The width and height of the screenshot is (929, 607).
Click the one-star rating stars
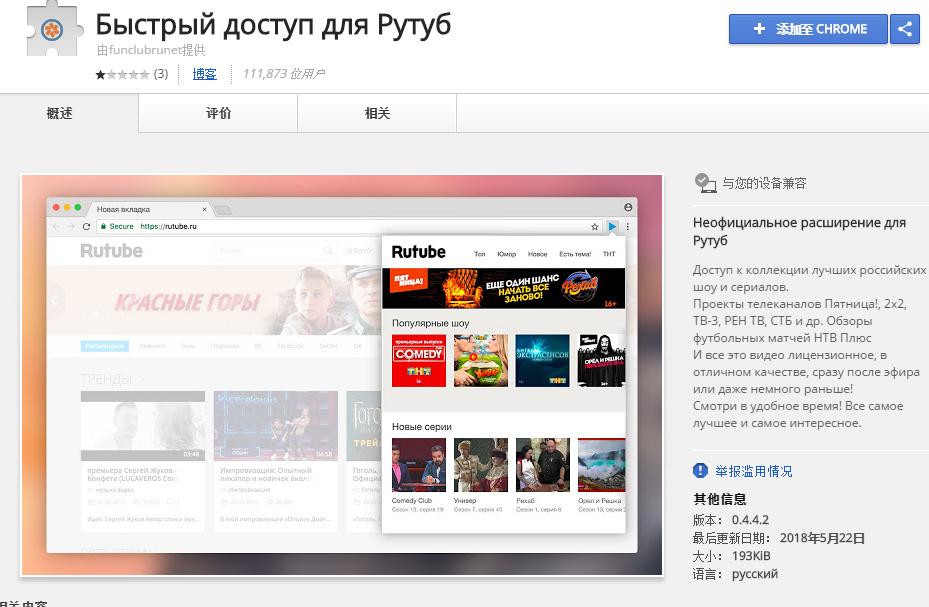coord(121,74)
